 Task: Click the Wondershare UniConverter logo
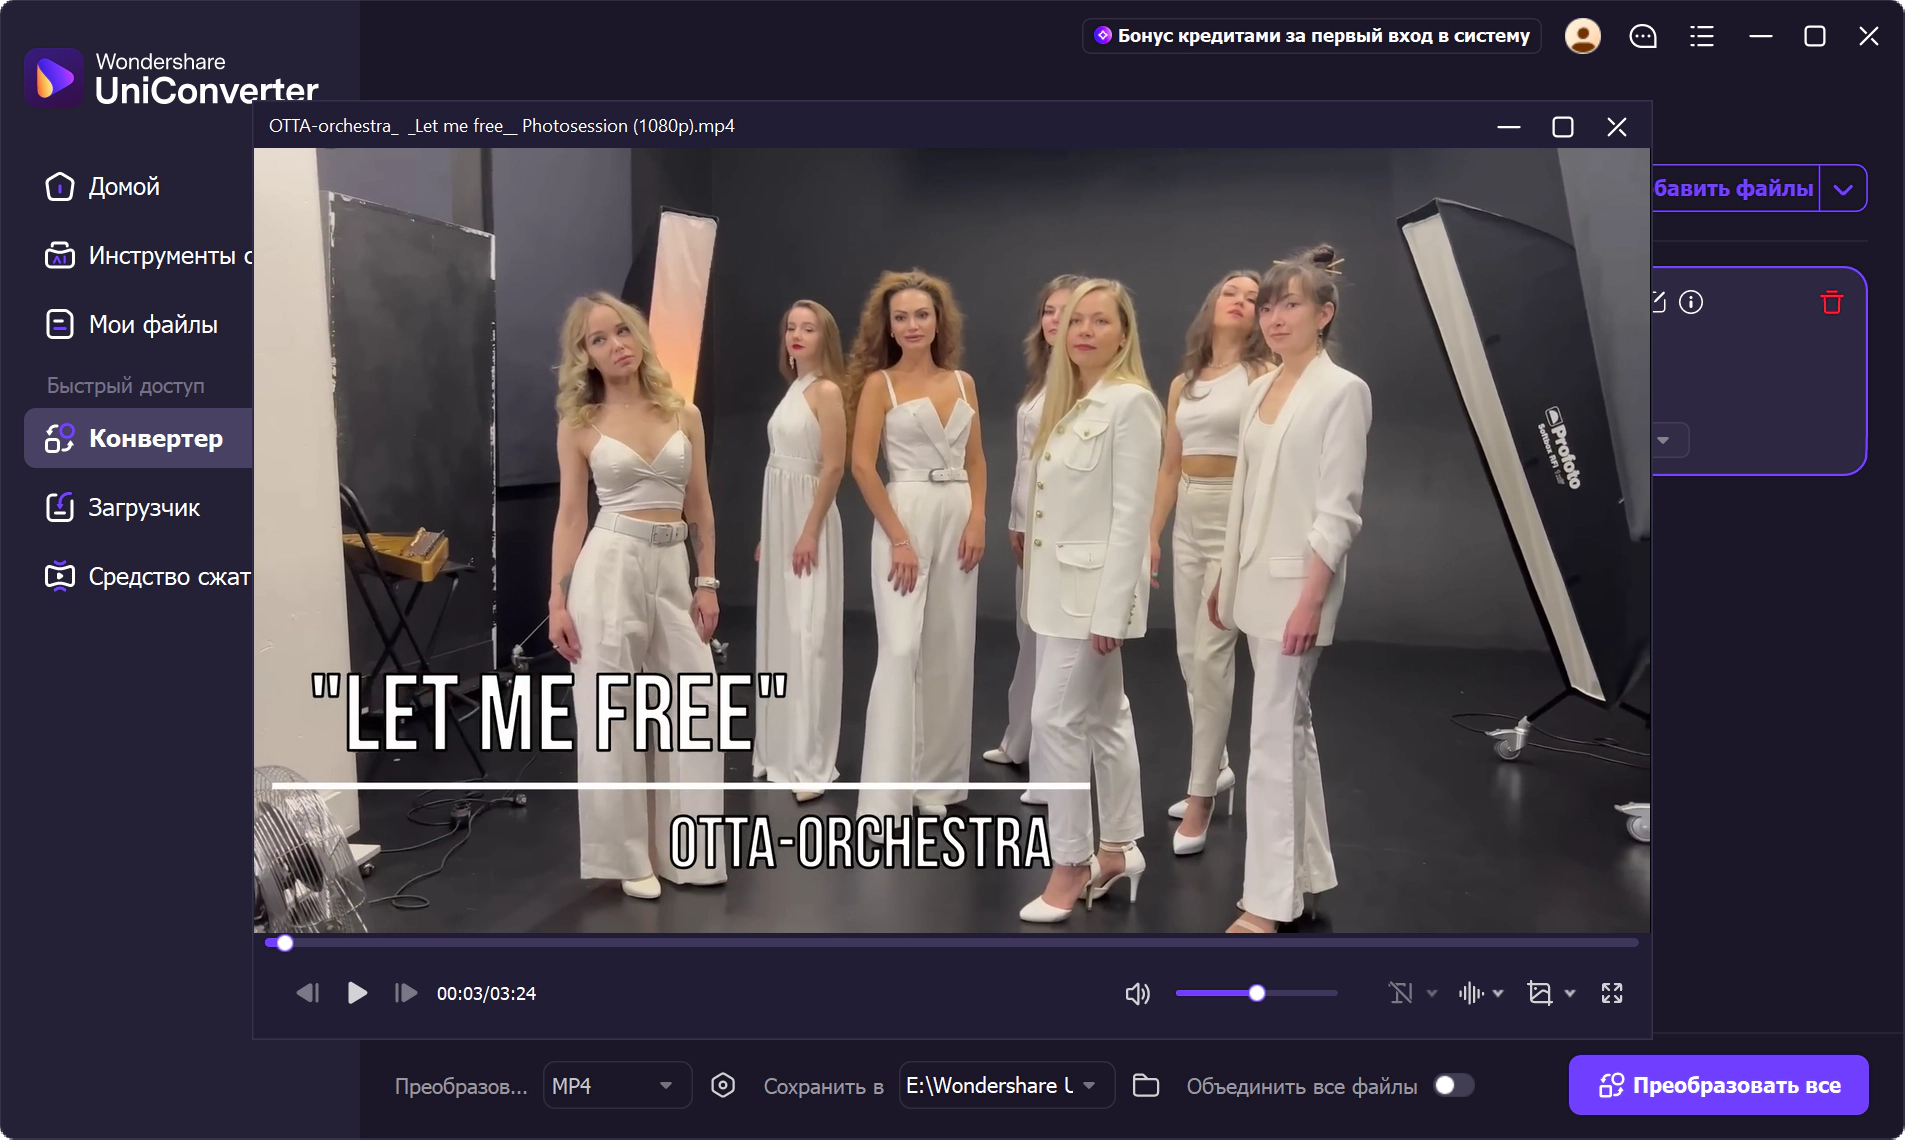[171, 78]
